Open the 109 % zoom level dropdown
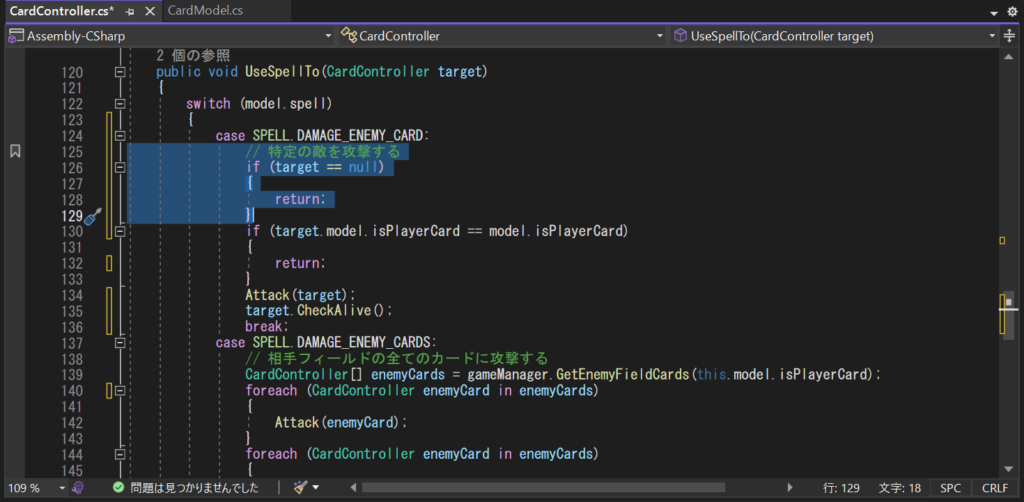Viewport: 1024px width, 502px height. [36, 488]
